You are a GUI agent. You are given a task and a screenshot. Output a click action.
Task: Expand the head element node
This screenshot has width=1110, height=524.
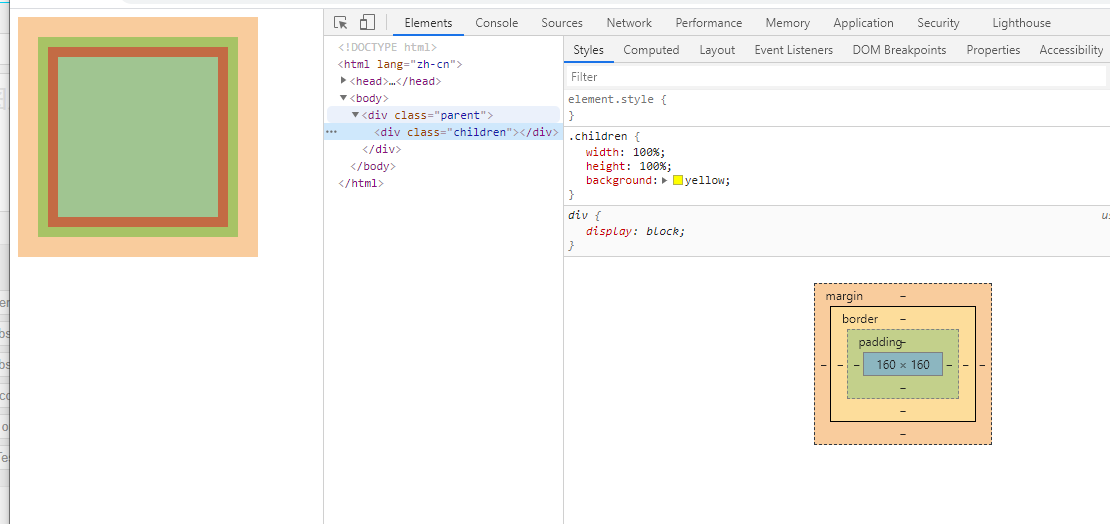pyautogui.click(x=344, y=81)
